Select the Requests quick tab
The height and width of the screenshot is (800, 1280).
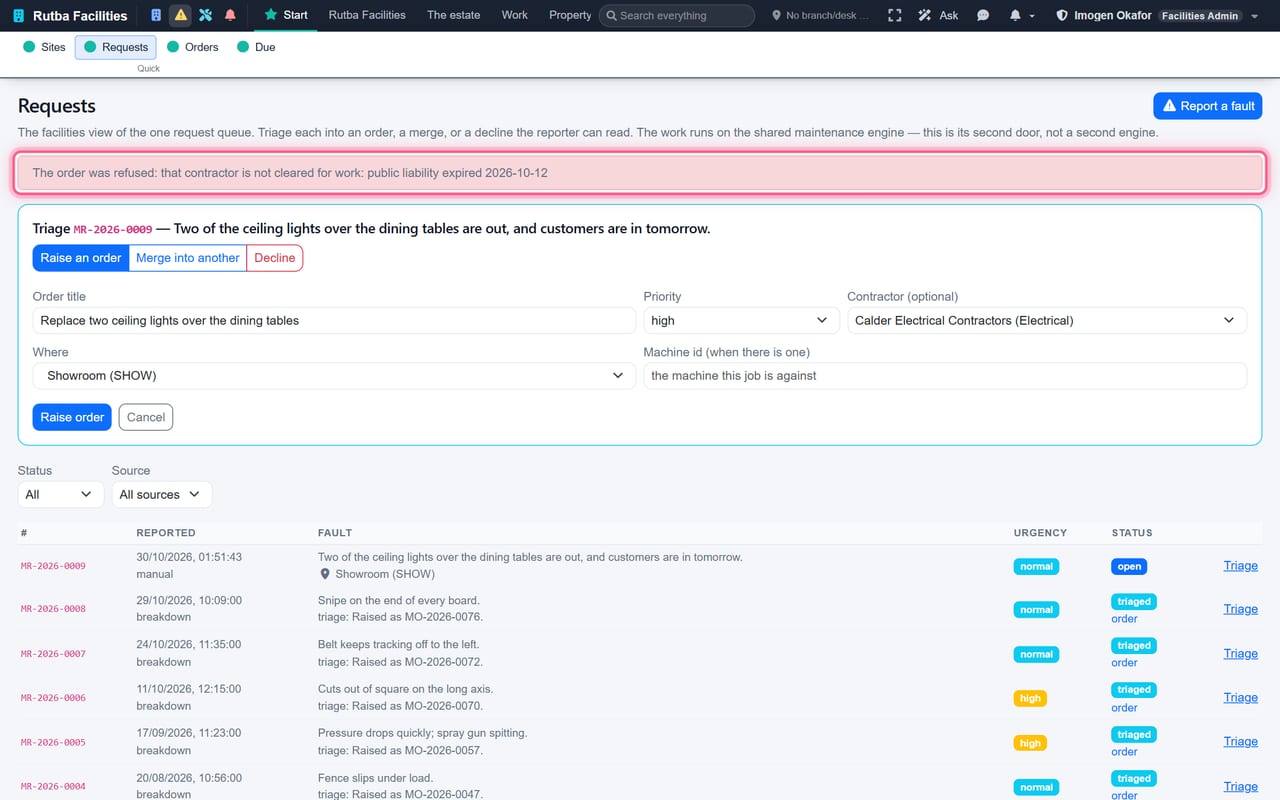(x=116, y=47)
